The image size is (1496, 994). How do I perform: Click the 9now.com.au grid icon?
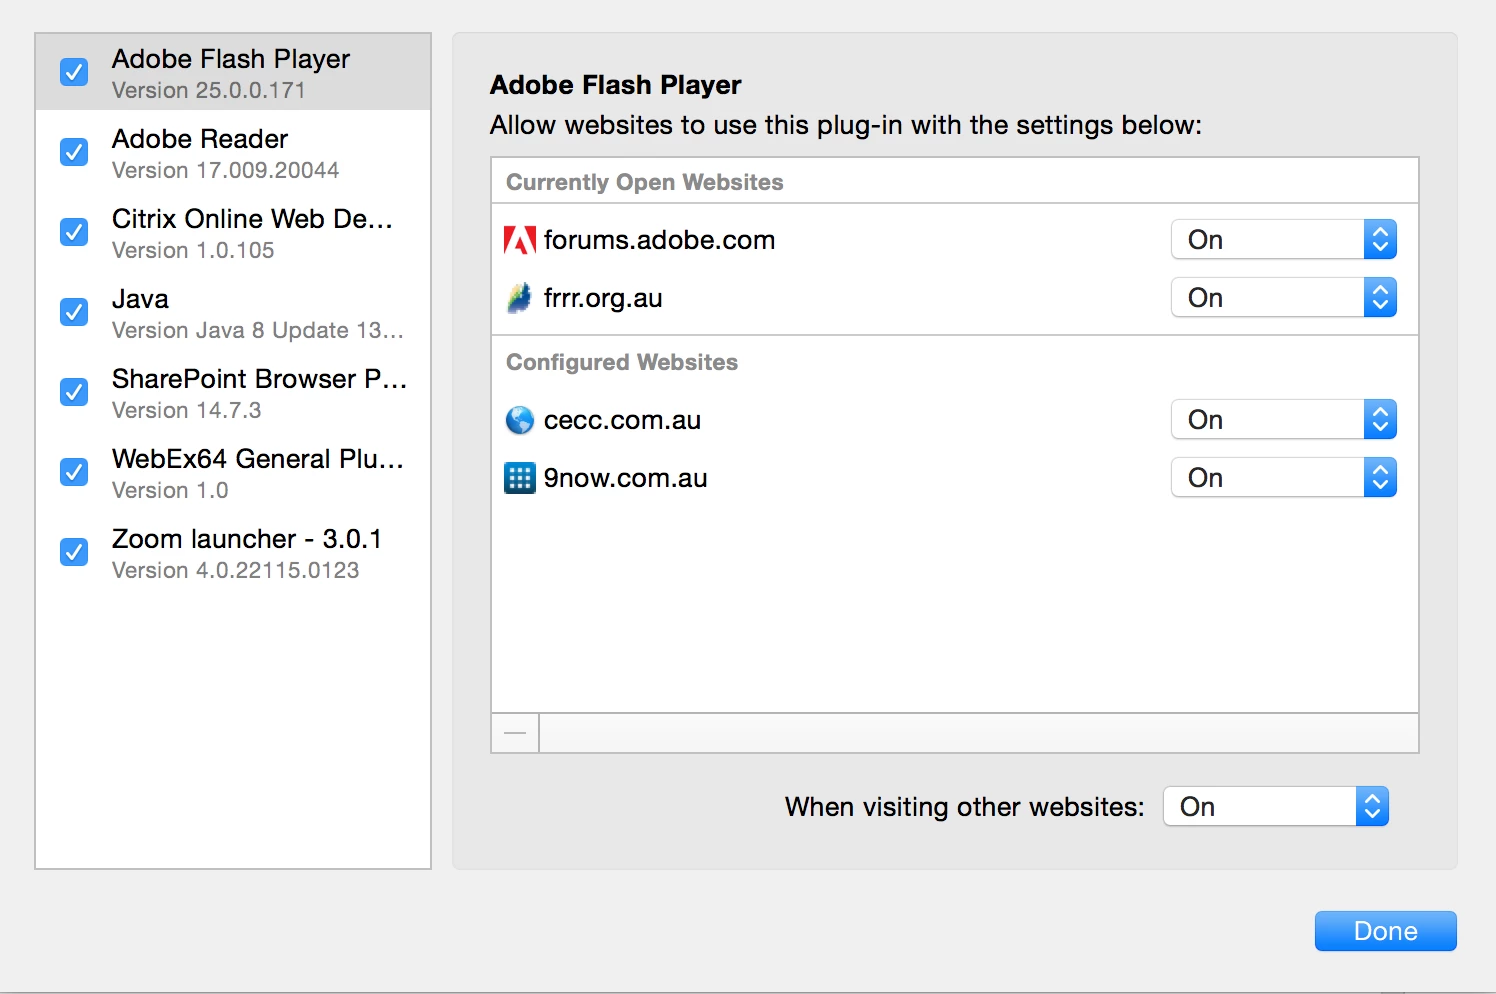click(520, 478)
